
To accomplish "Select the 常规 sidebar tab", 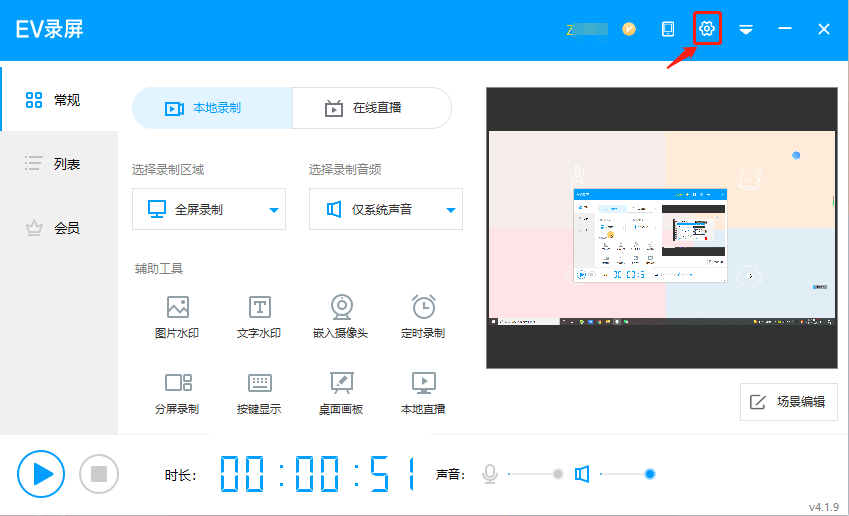I will point(58,100).
